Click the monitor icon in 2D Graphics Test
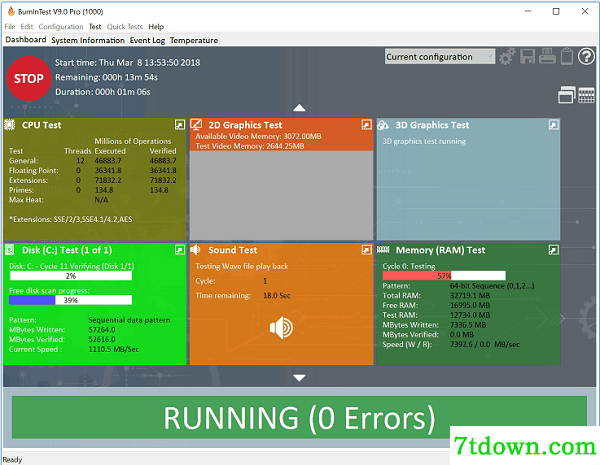The image size is (600, 465). [x=196, y=125]
